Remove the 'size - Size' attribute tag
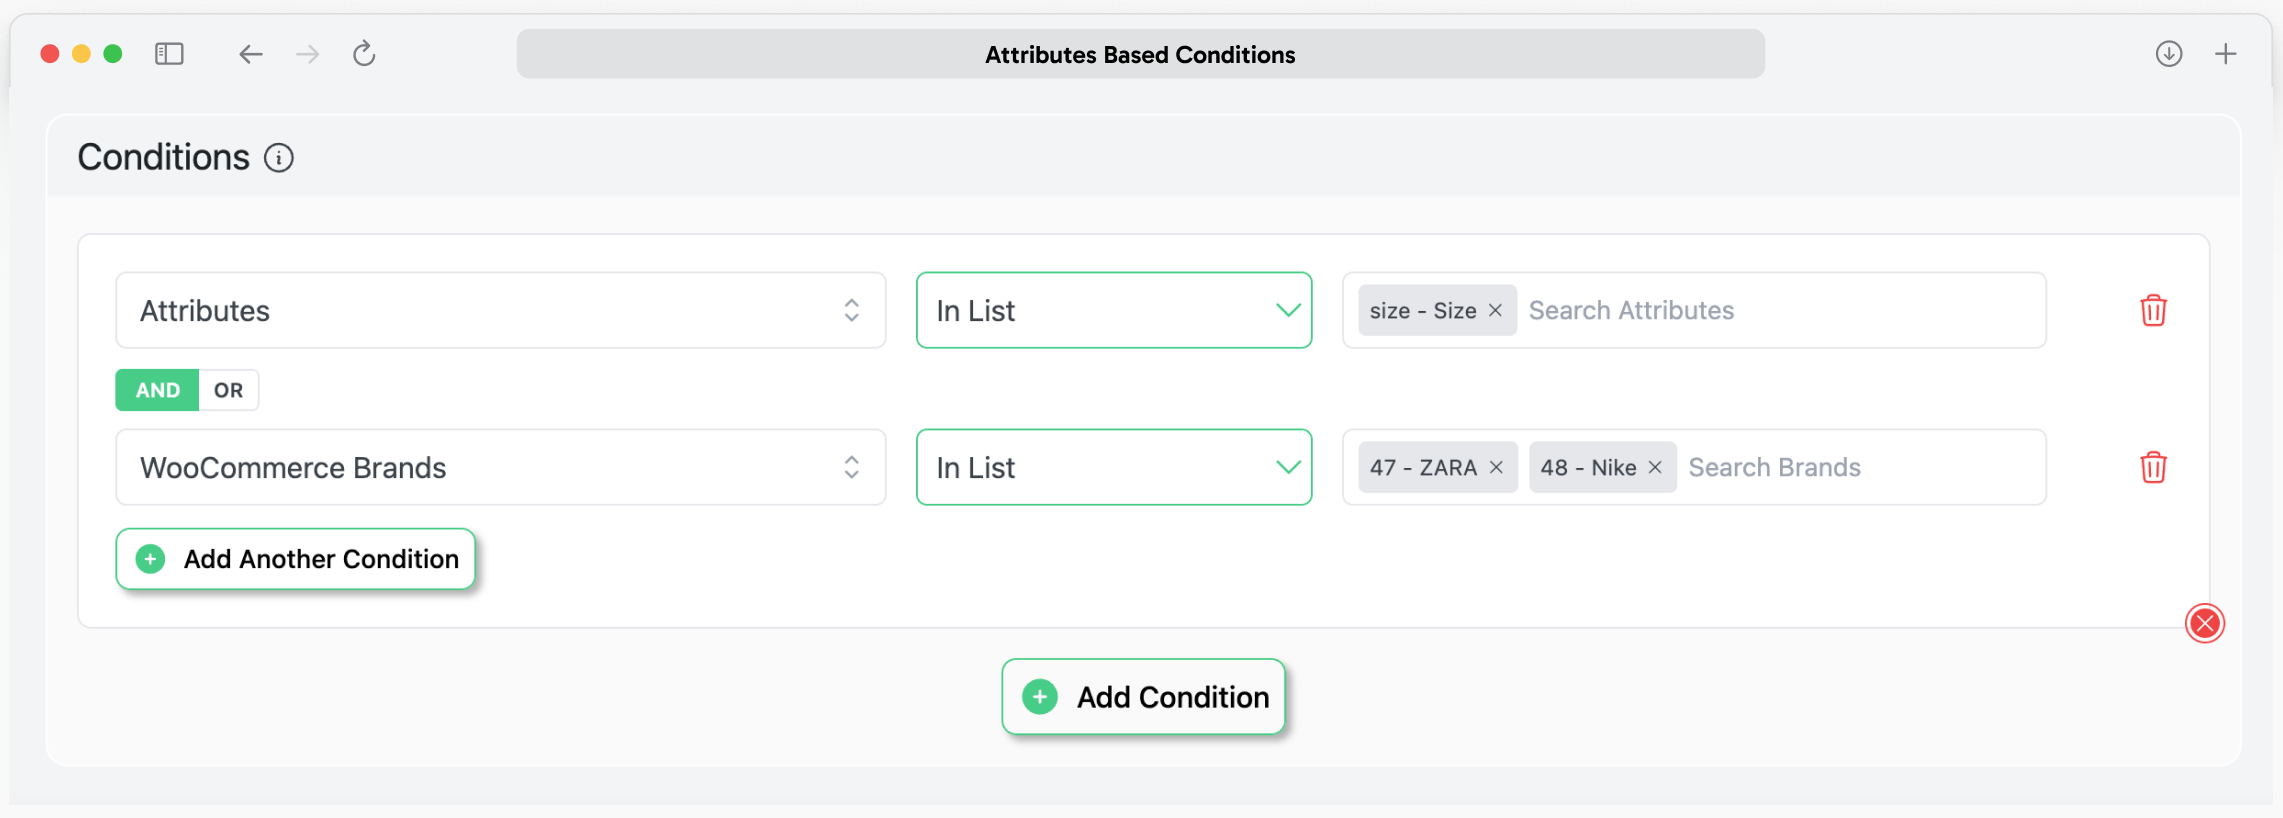The width and height of the screenshot is (2283, 818). coord(1495,310)
